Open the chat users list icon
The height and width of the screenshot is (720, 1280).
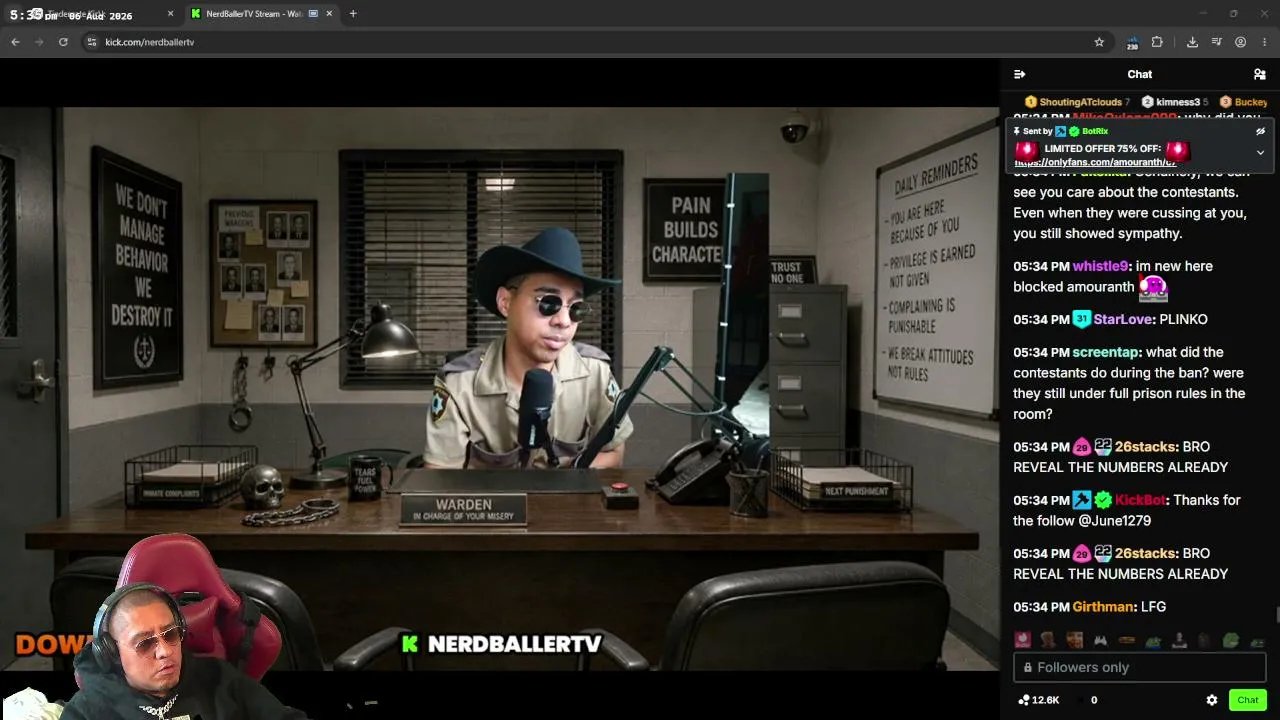tap(1259, 74)
